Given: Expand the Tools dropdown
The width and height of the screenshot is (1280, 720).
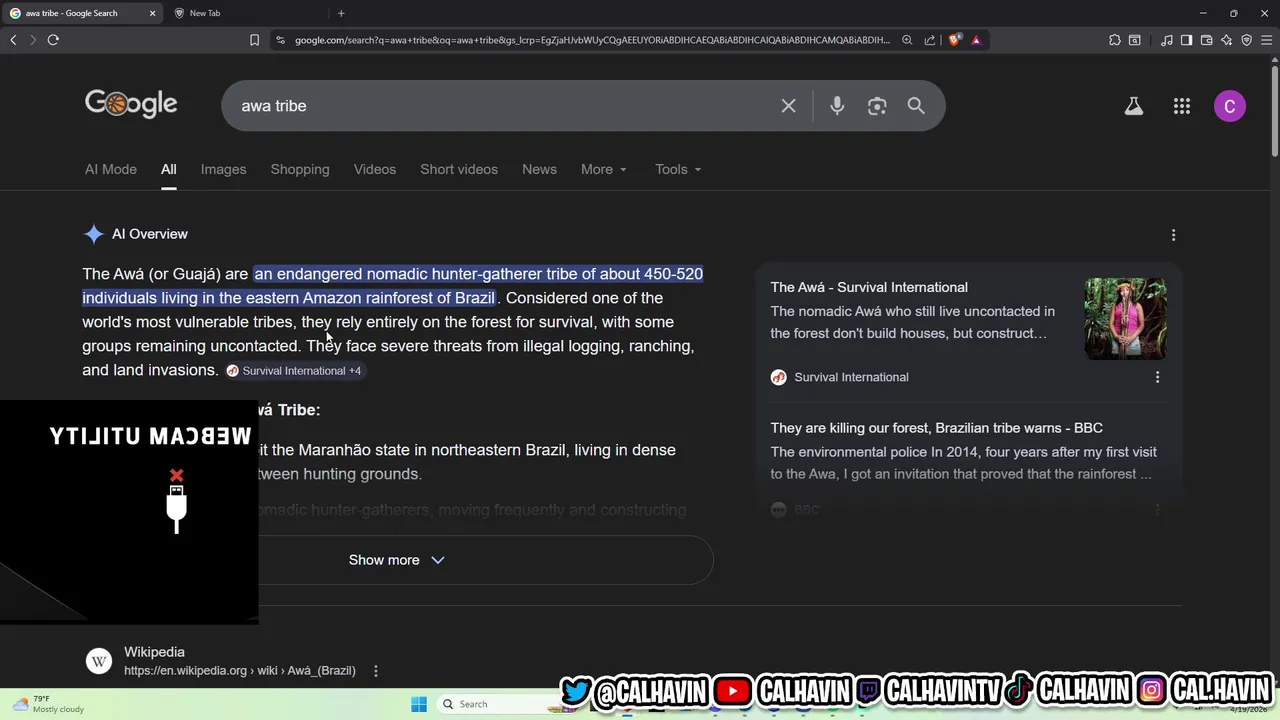Looking at the screenshot, I should click(x=678, y=169).
